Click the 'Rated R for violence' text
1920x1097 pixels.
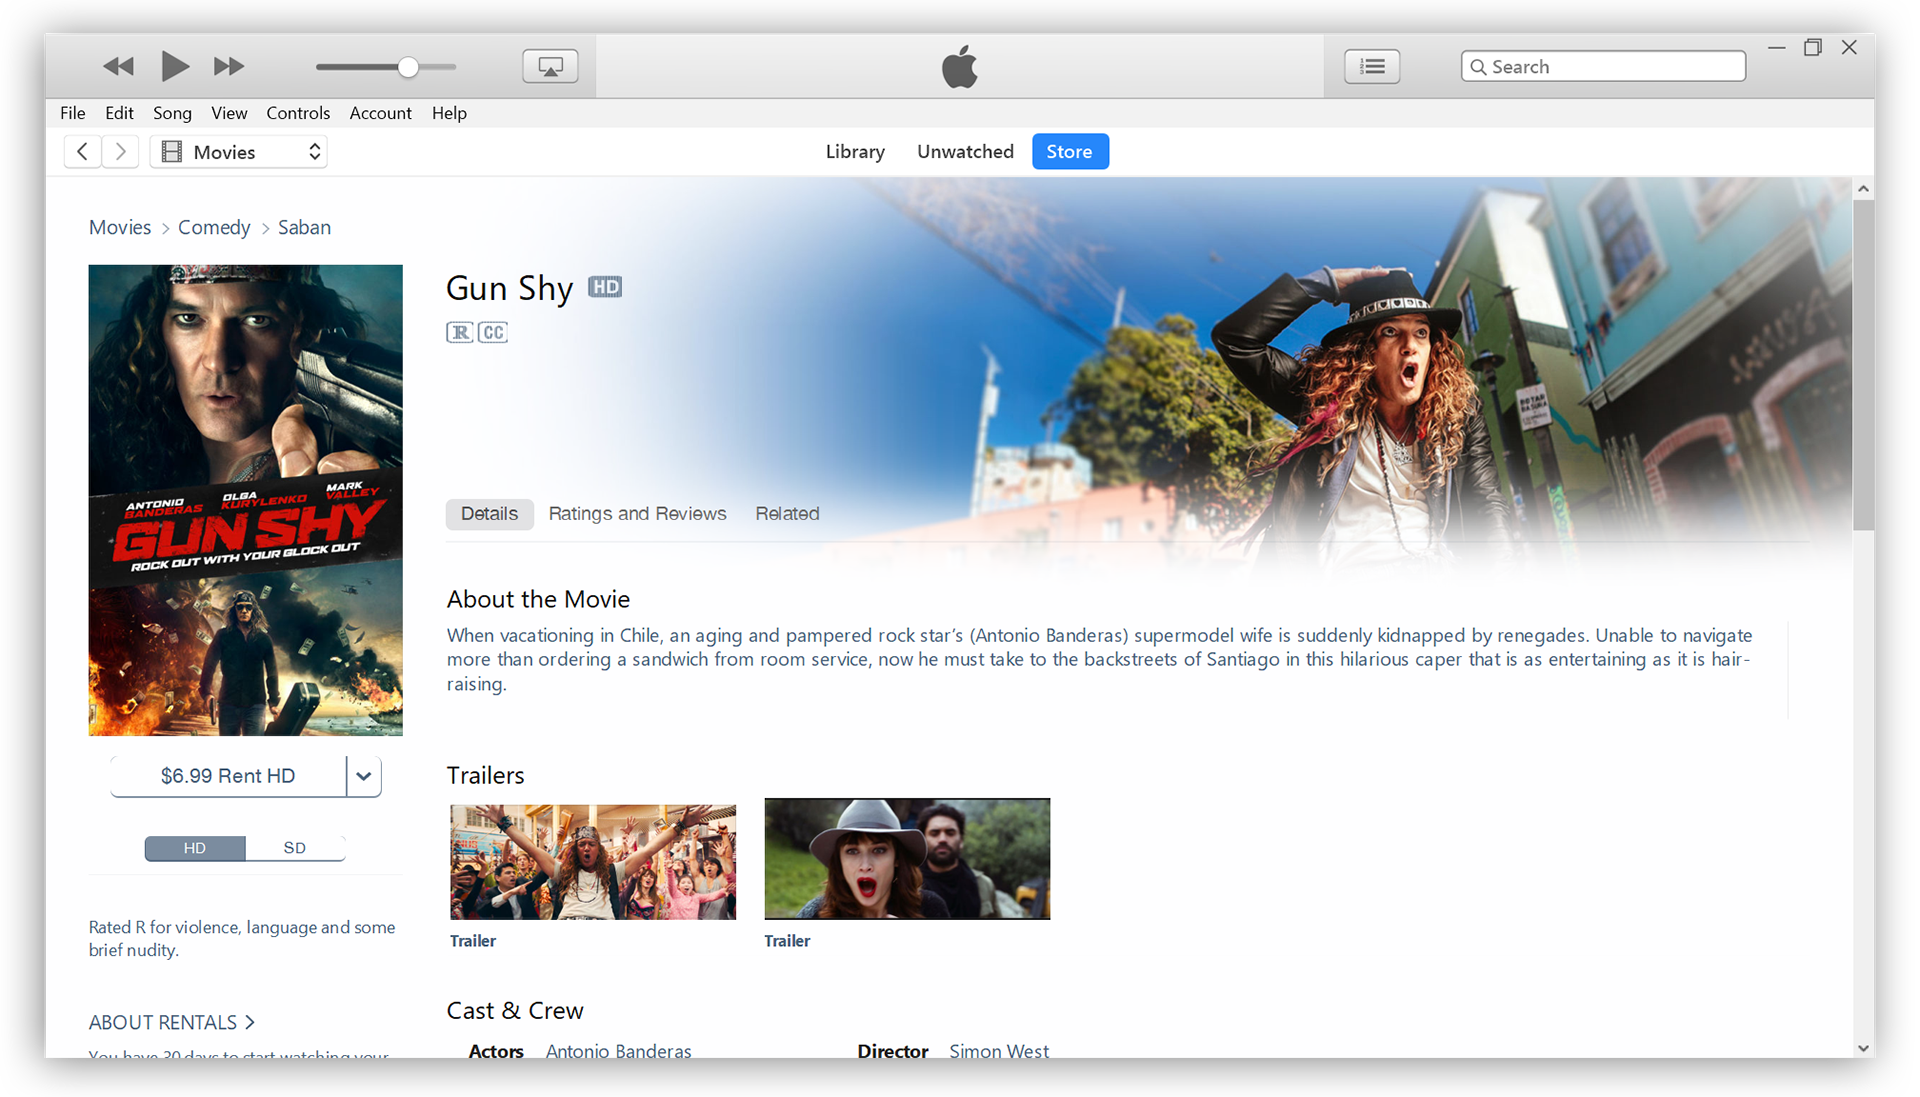[242, 939]
